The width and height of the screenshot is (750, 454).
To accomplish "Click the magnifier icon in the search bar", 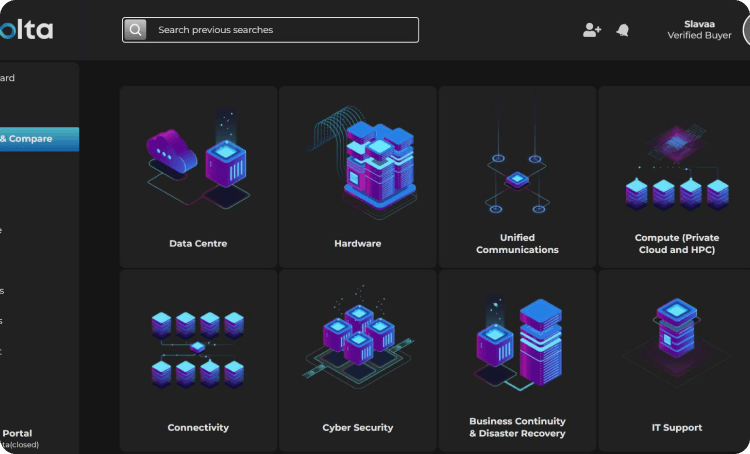I will 136,30.
